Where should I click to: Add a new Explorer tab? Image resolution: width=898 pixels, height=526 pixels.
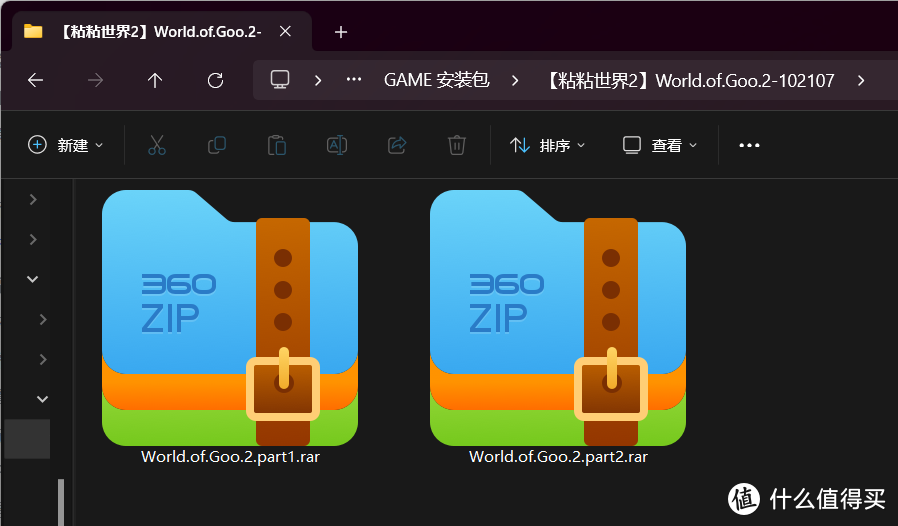[x=341, y=32]
